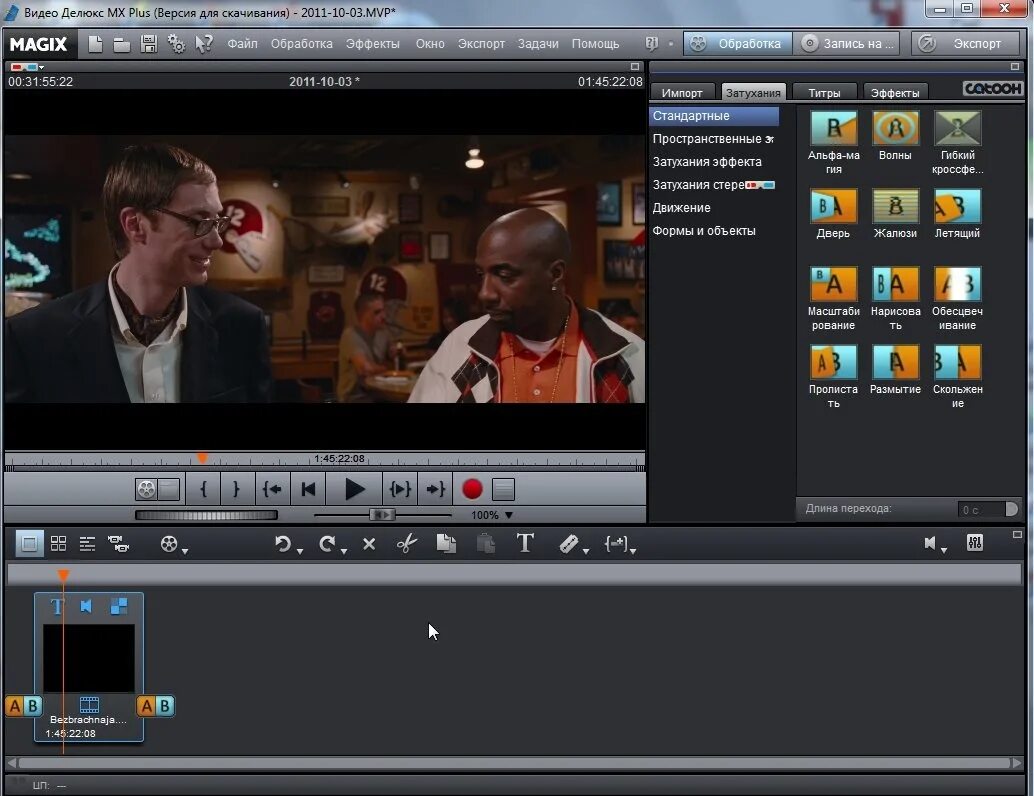Click the Экспорт button
This screenshot has width=1034, height=796.
(x=967, y=44)
